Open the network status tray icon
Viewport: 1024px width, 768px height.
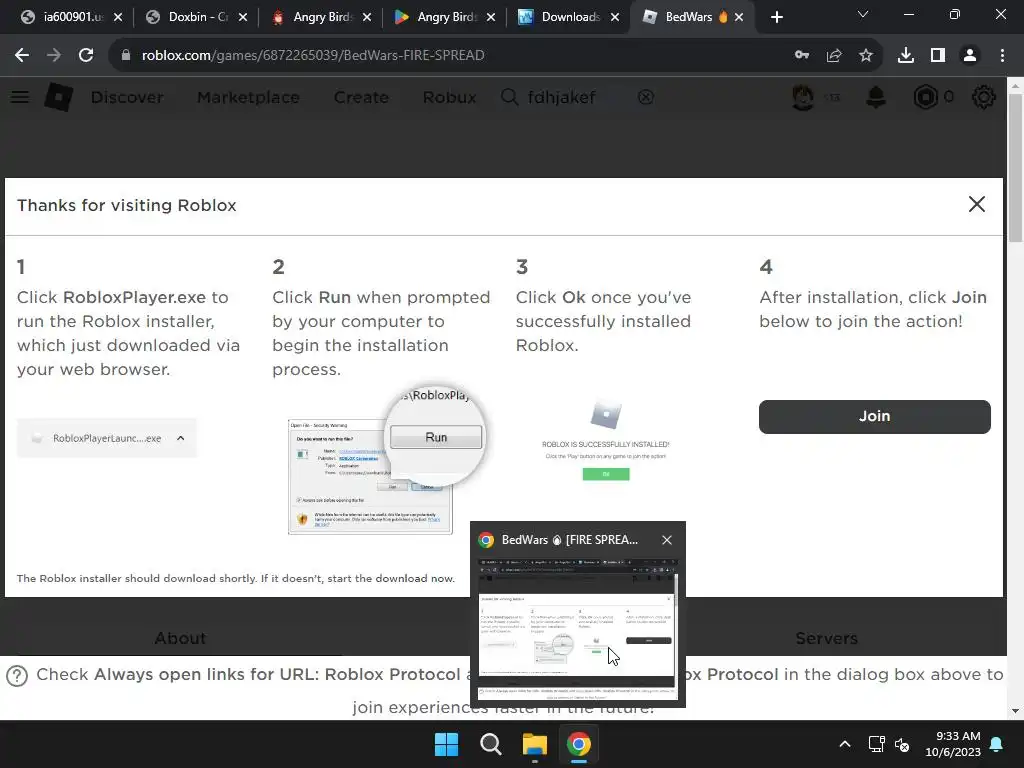876,744
